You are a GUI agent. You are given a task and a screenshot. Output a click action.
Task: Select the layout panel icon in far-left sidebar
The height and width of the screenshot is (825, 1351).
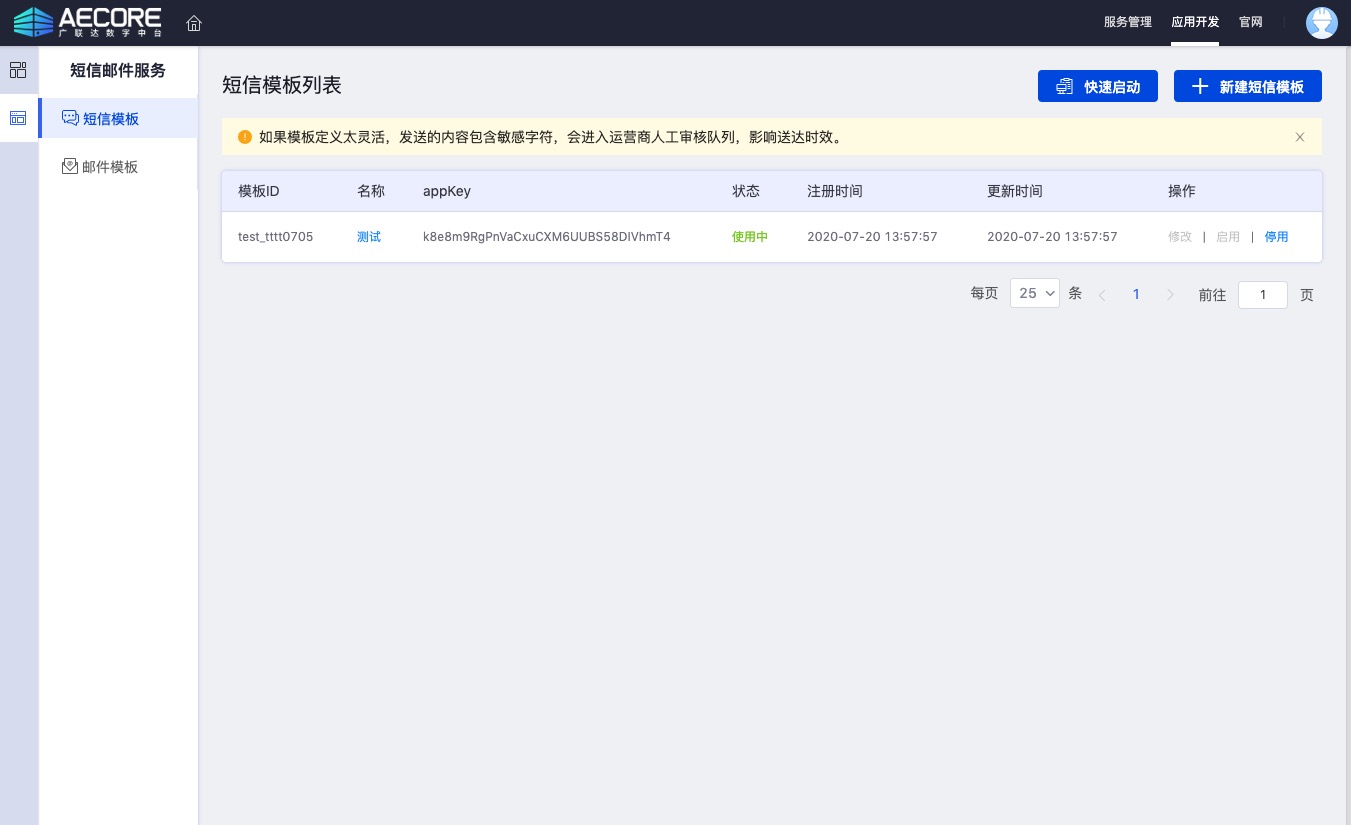point(18,118)
